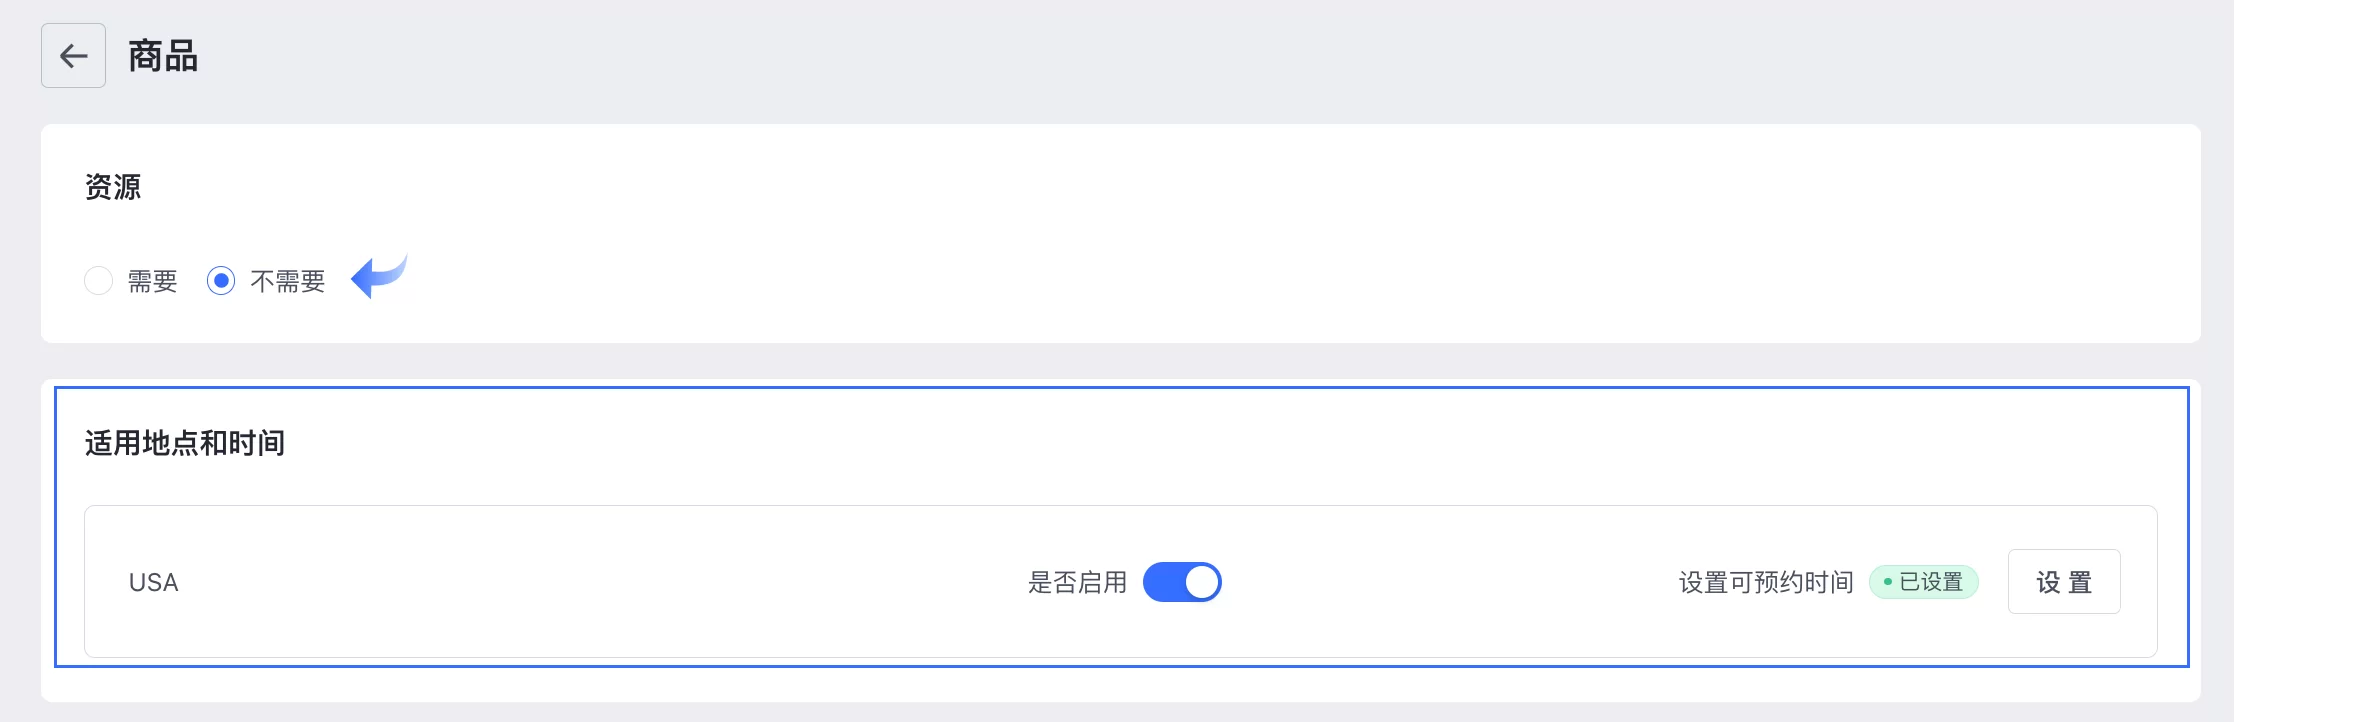Select the 不需要 radio option

pos(220,280)
